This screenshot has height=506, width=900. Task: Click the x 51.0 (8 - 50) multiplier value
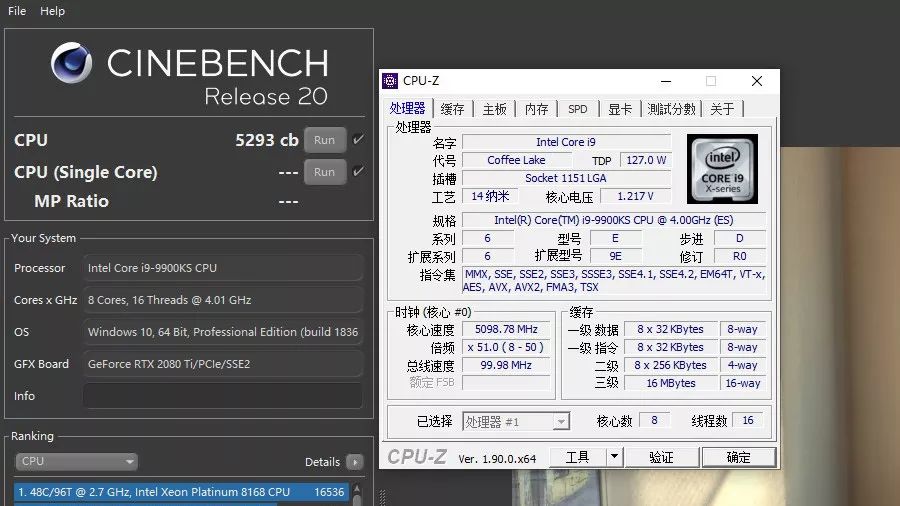(506, 347)
